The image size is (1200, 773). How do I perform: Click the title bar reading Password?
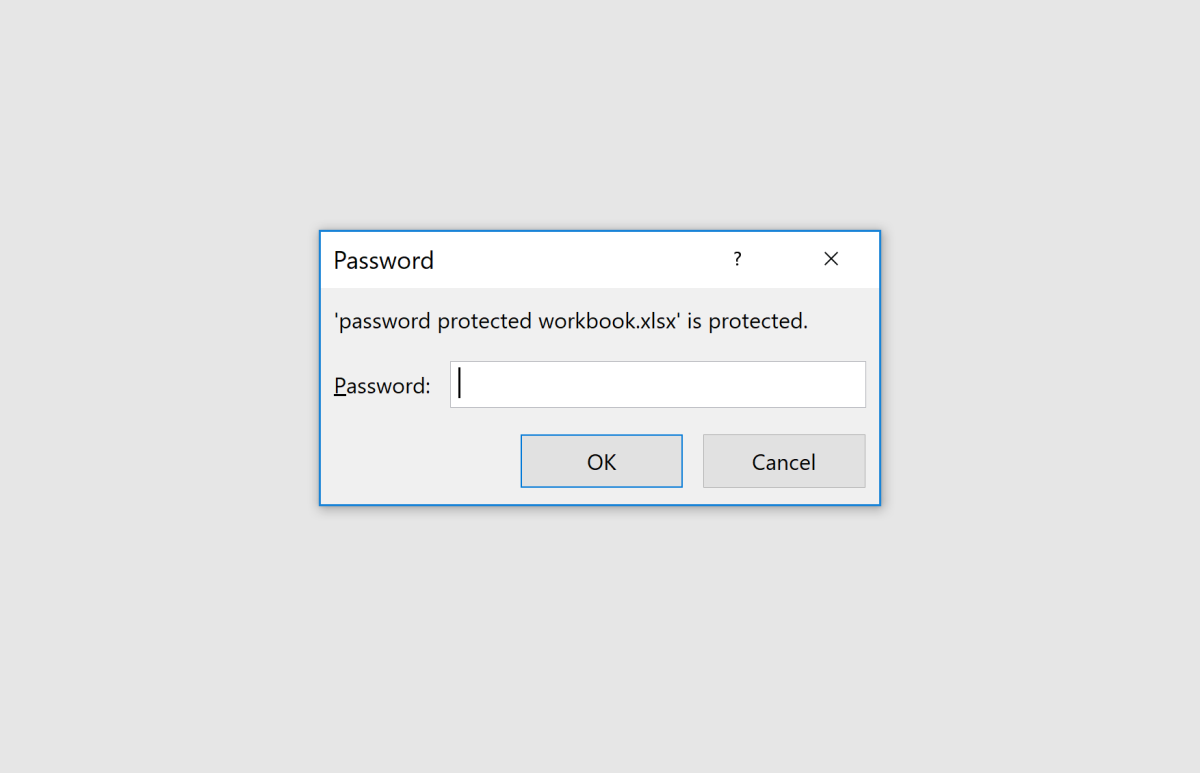(383, 260)
